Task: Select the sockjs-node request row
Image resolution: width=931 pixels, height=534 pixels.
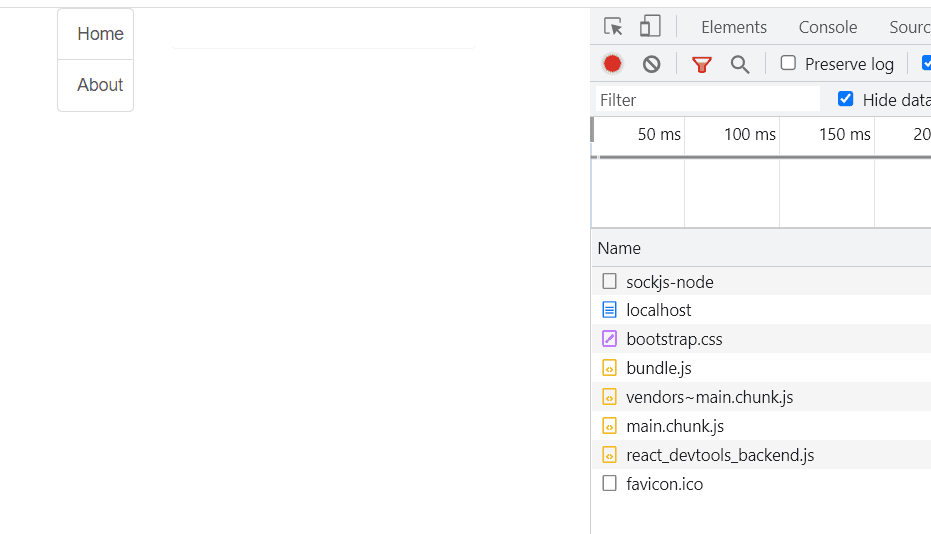Action: 761,282
